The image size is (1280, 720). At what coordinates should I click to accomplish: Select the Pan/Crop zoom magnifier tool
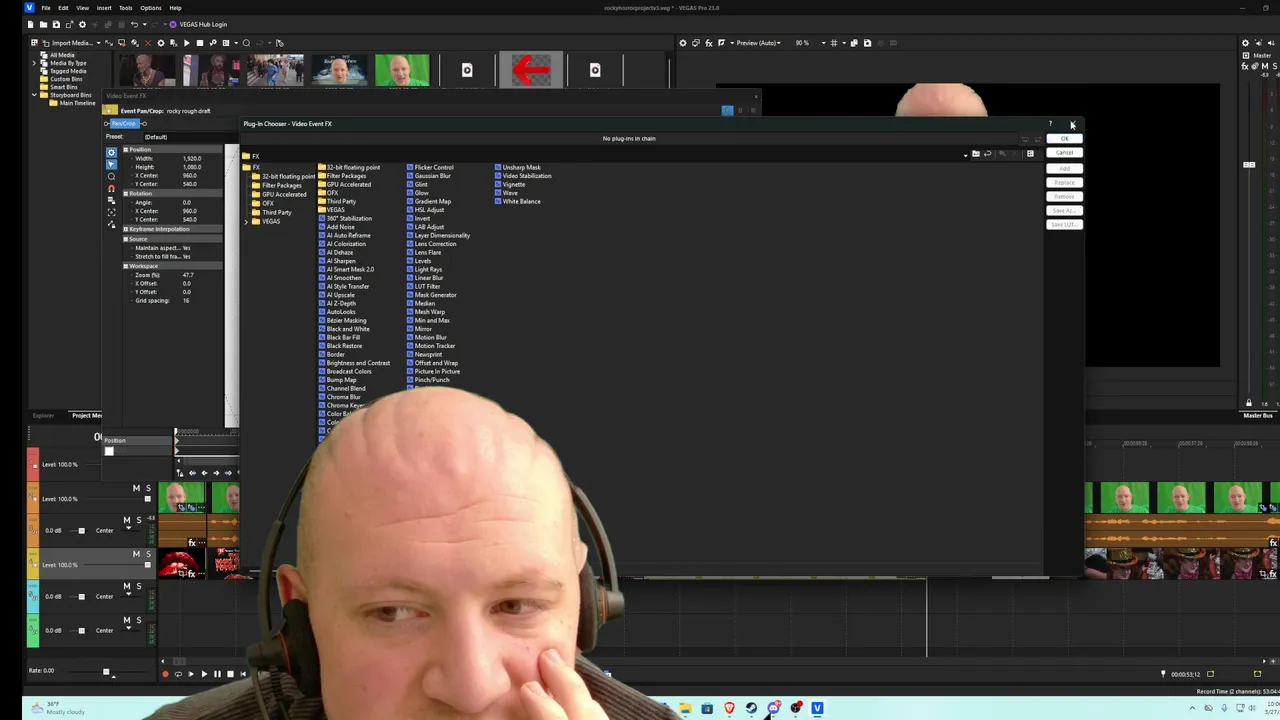click(x=111, y=176)
